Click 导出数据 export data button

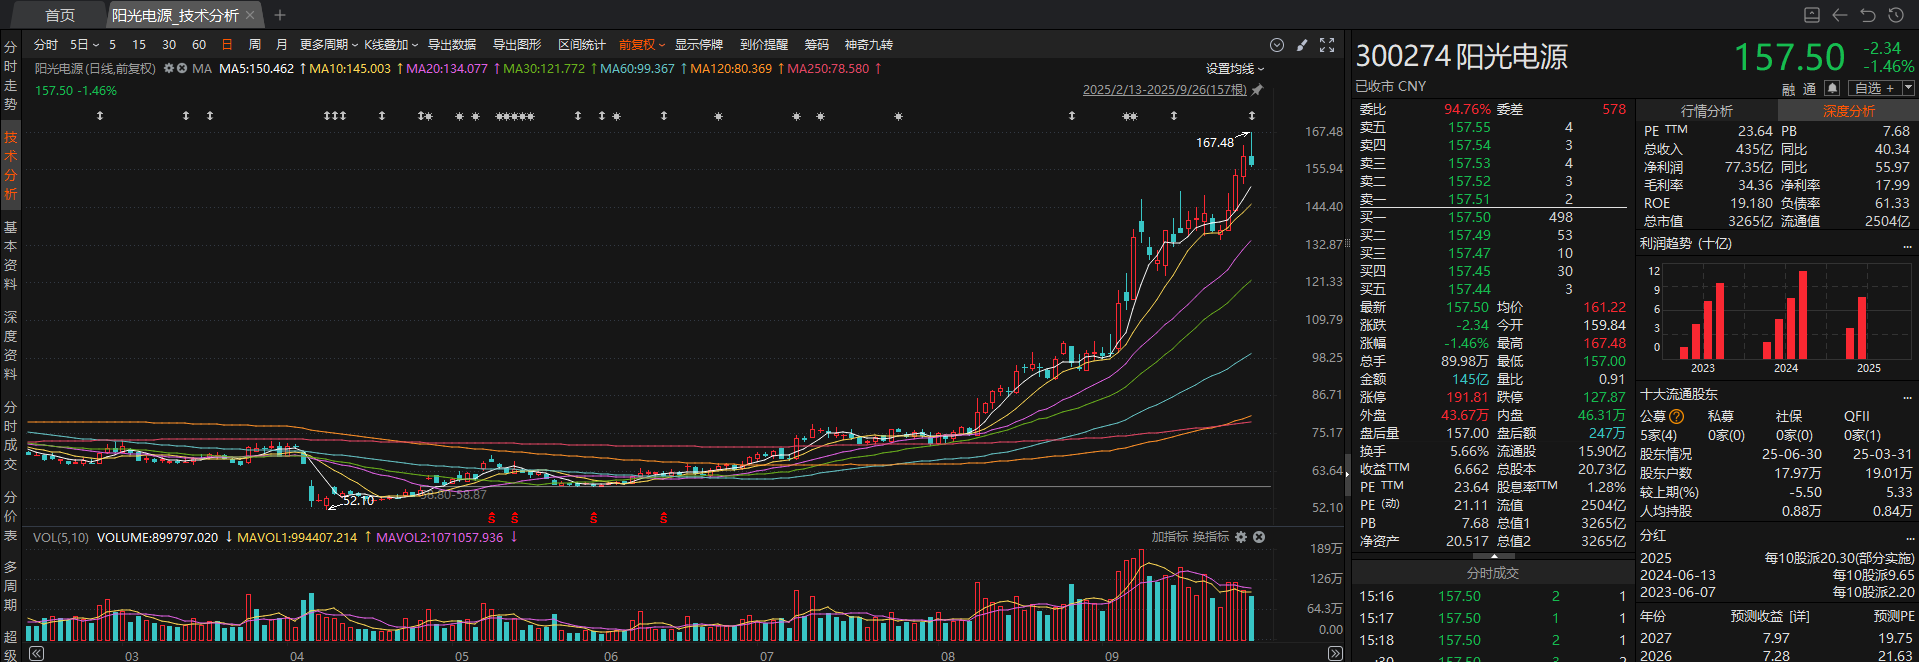(x=452, y=45)
